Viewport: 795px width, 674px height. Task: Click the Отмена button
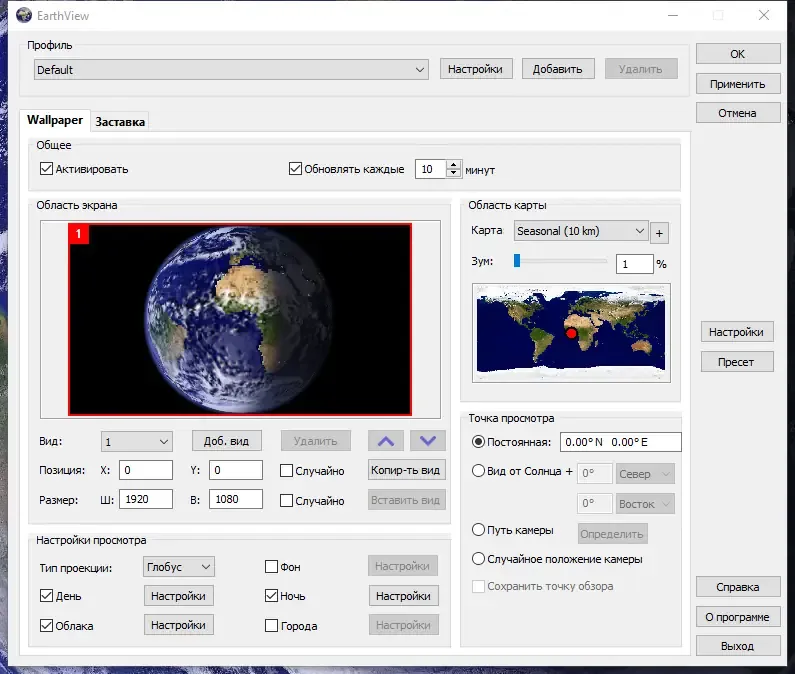tap(738, 113)
